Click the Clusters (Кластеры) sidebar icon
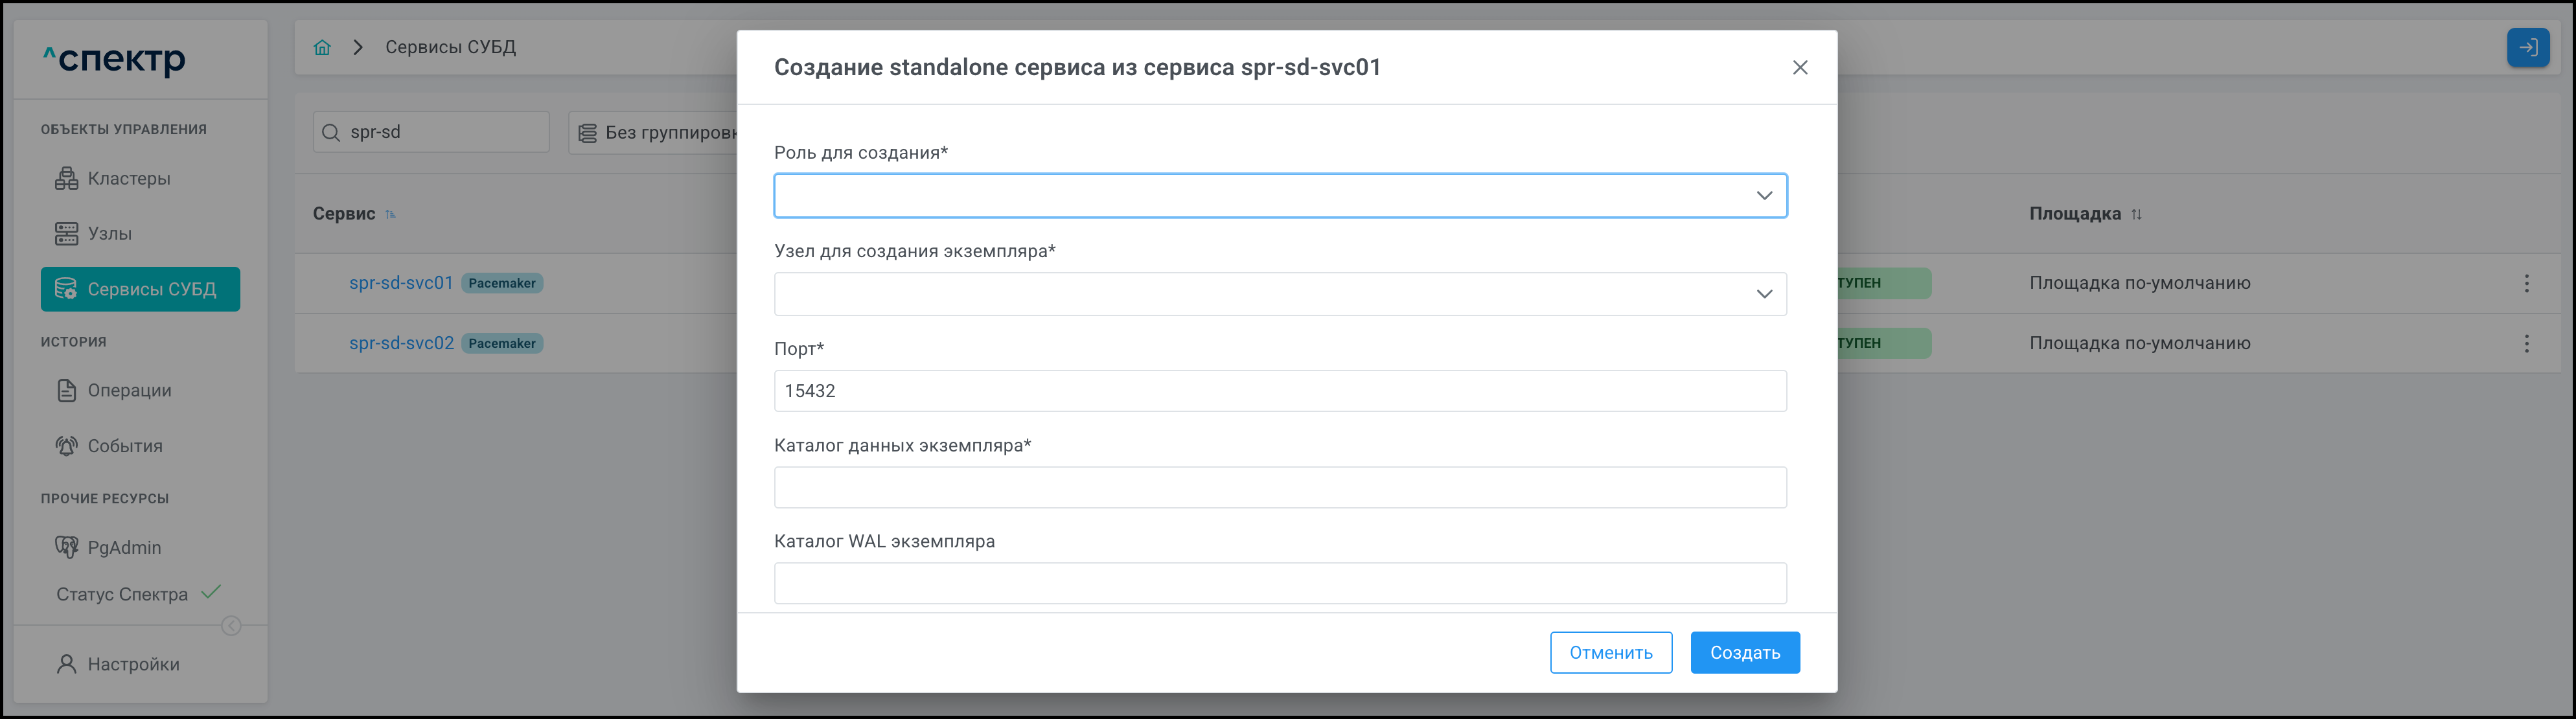Image resolution: width=2576 pixels, height=719 pixels. coord(67,179)
